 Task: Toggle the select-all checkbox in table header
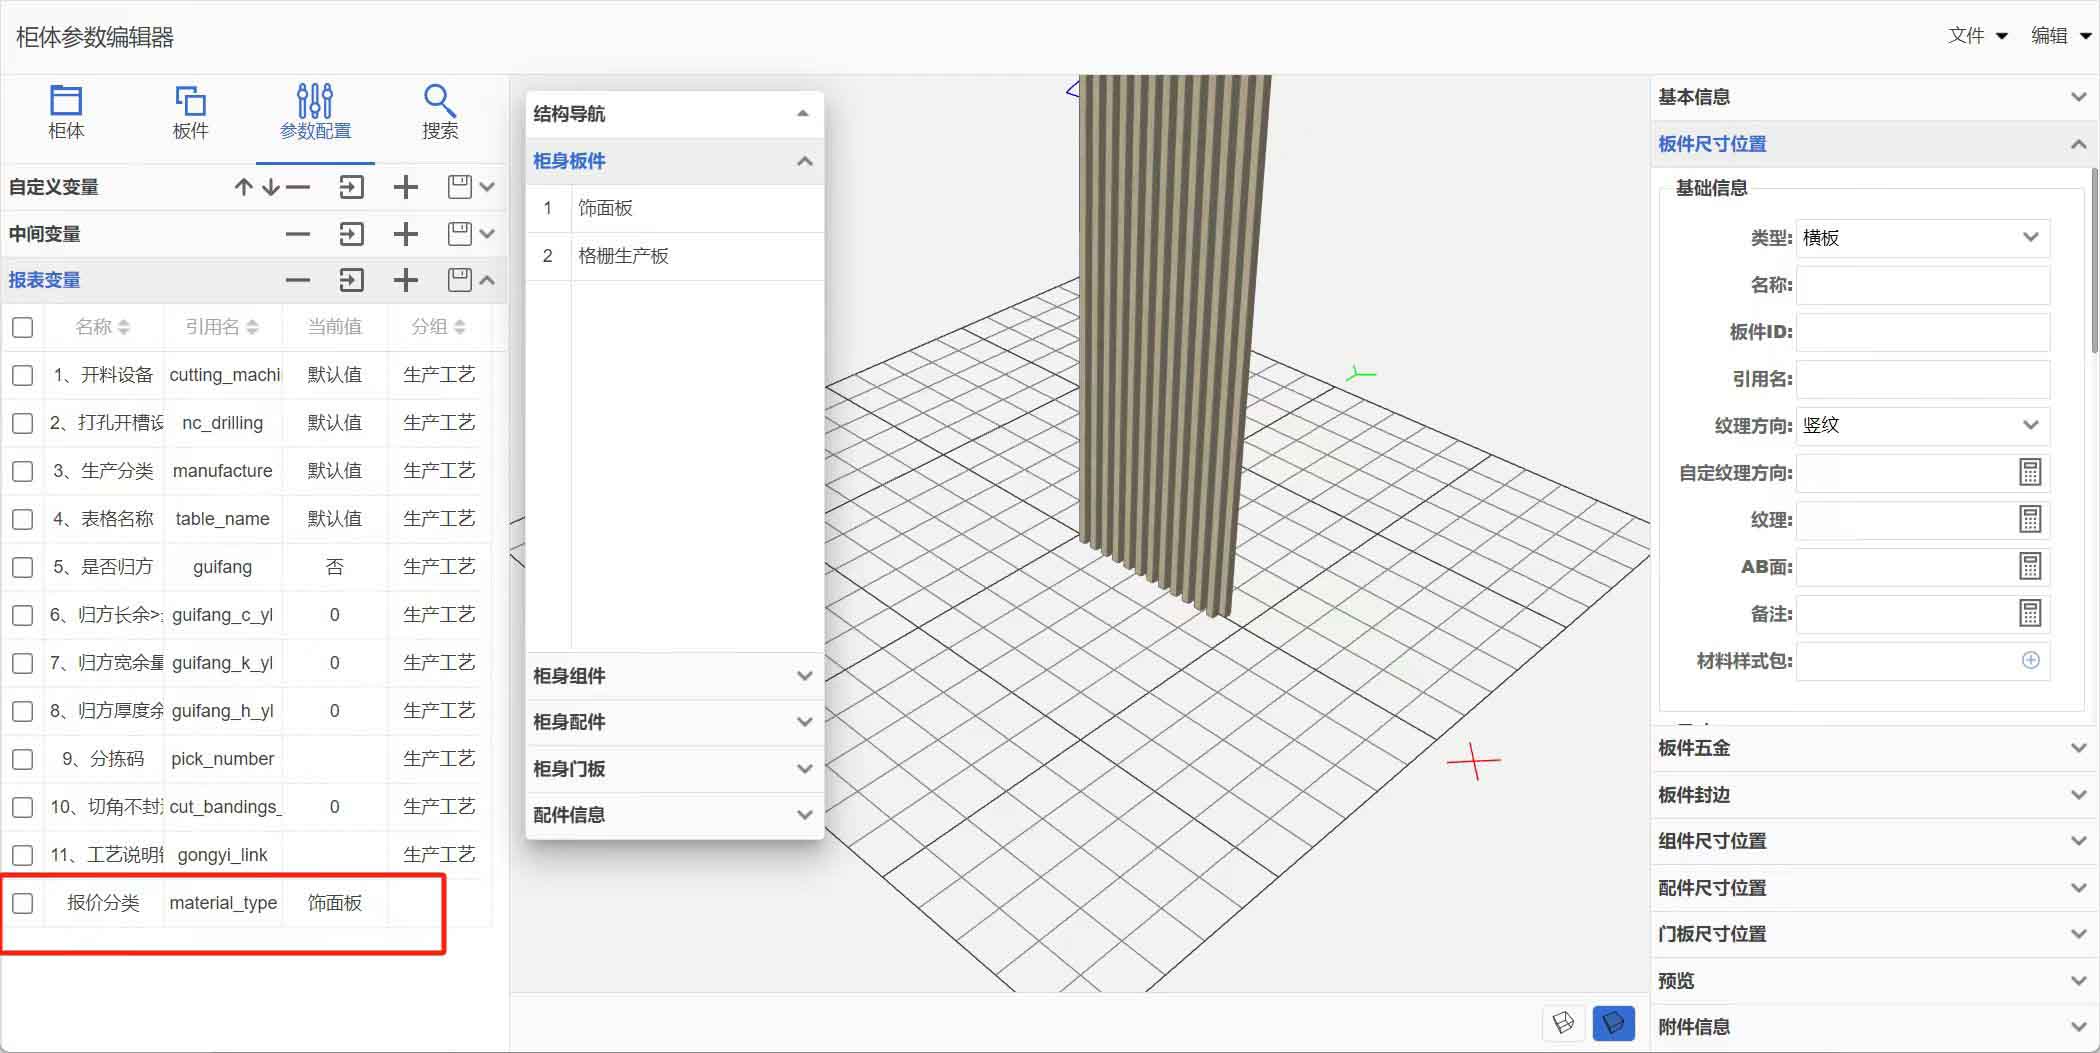click(22, 327)
